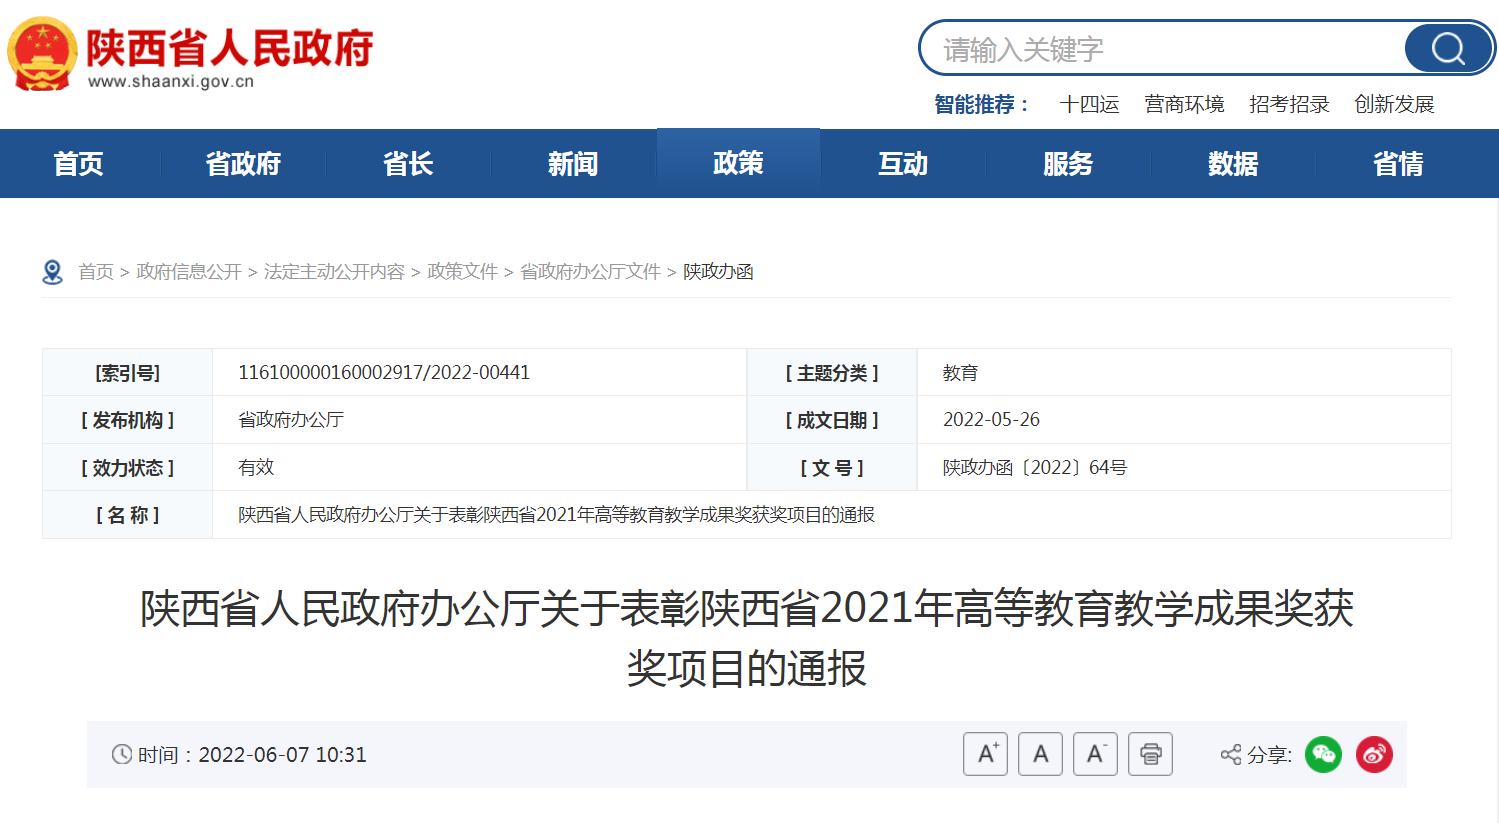
Task: Click the search magnifier button
Action: tap(1447, 48)
